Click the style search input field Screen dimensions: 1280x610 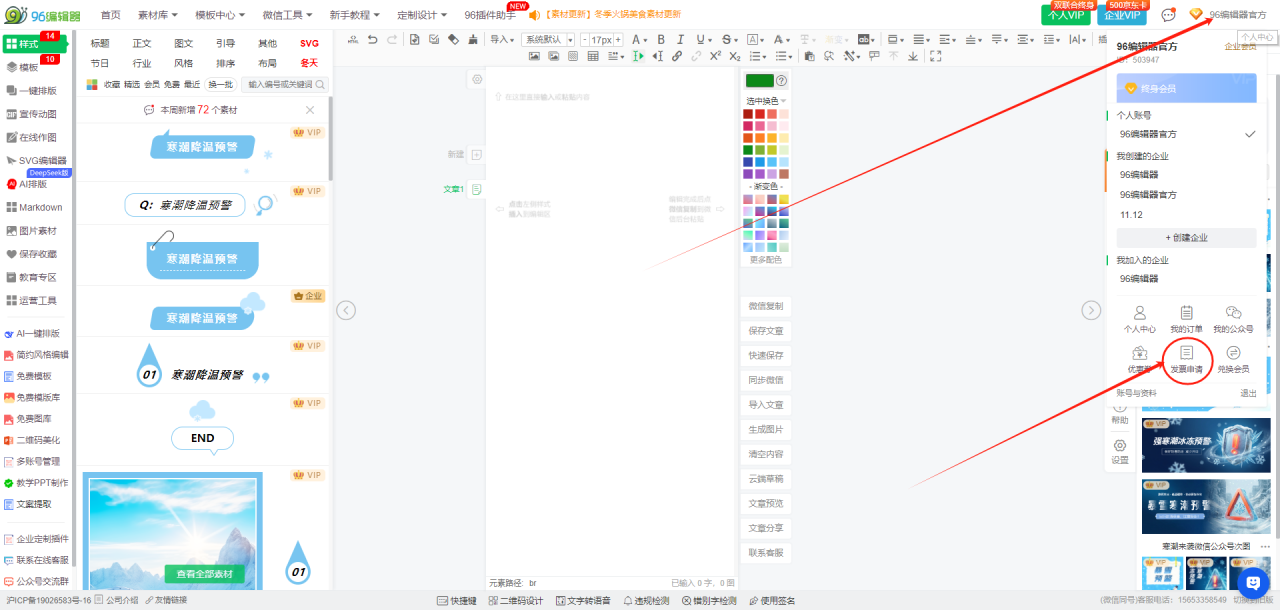(280, 85)
